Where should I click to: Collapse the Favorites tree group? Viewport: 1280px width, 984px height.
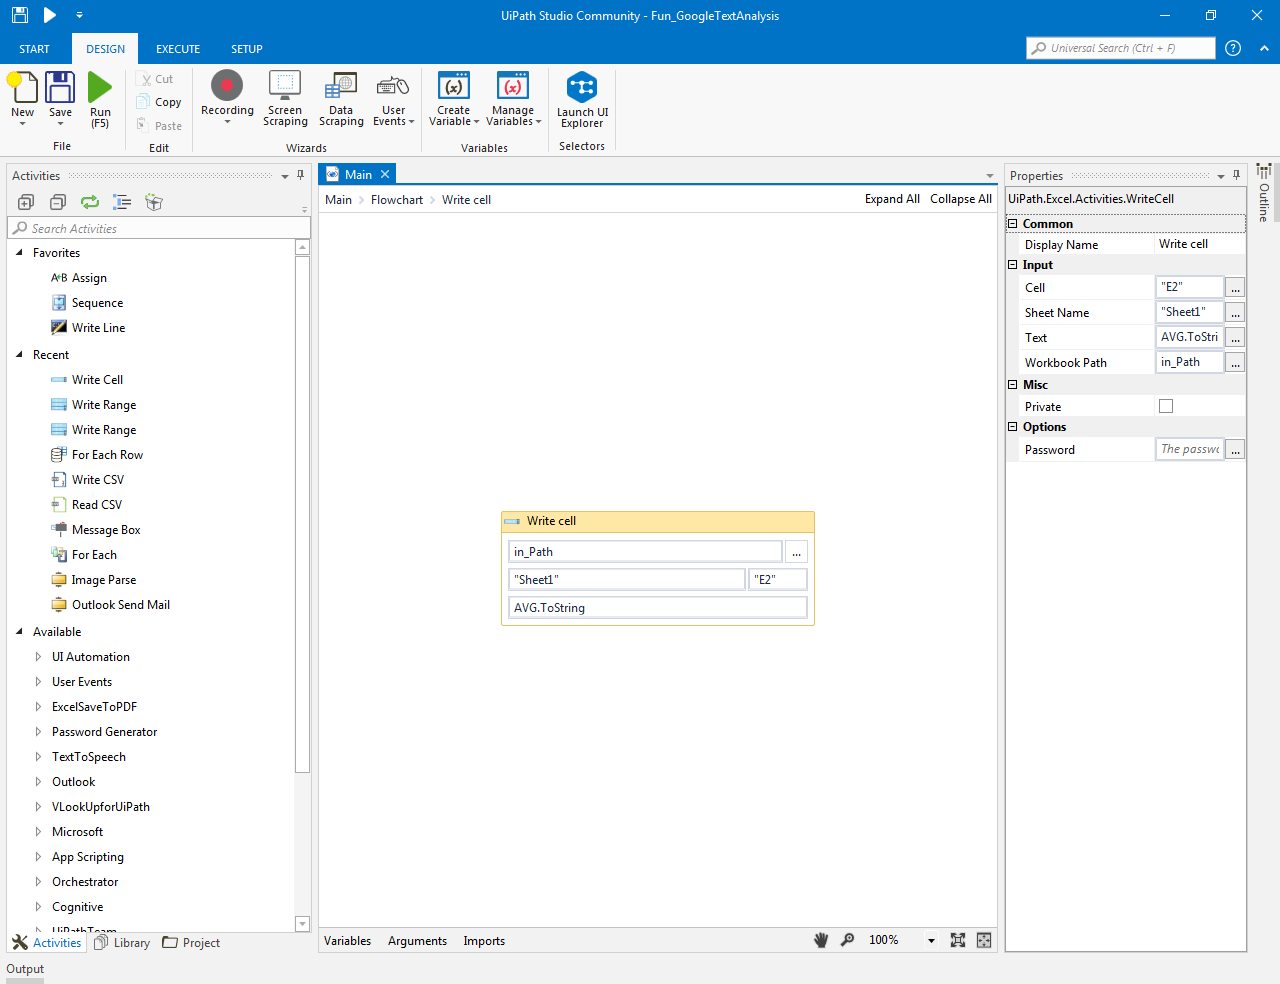coord(19,253)
